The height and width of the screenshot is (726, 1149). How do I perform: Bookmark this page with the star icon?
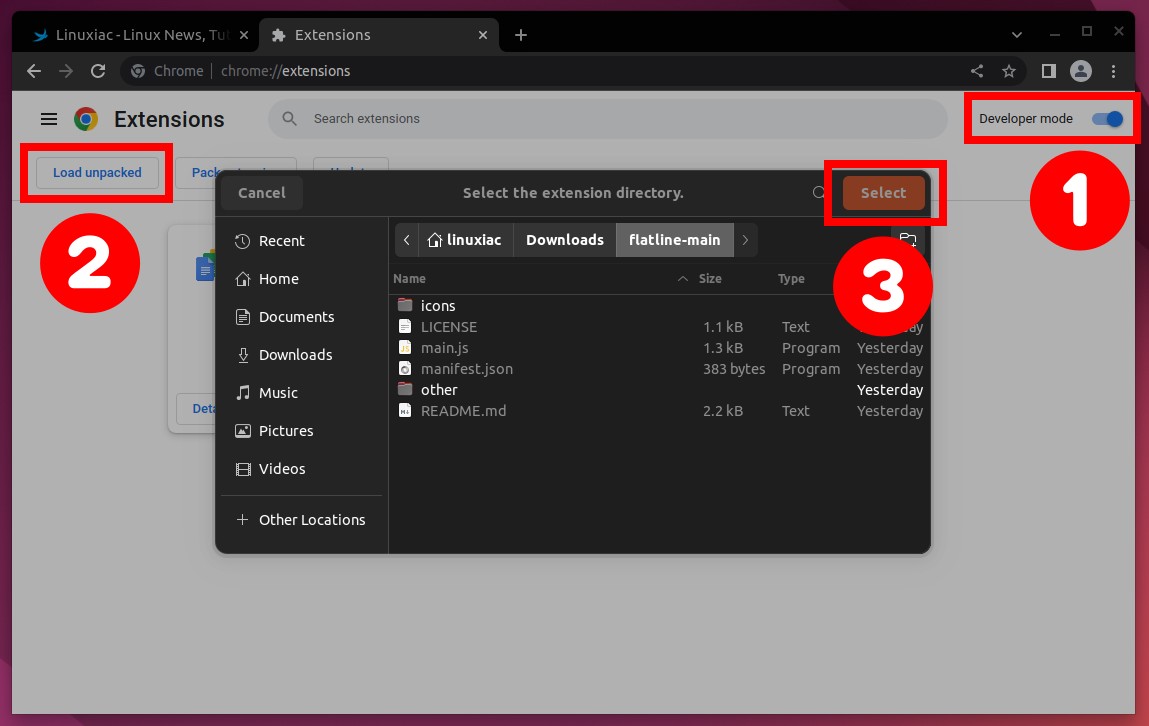pyautogui.click(x=1009, y=71)
